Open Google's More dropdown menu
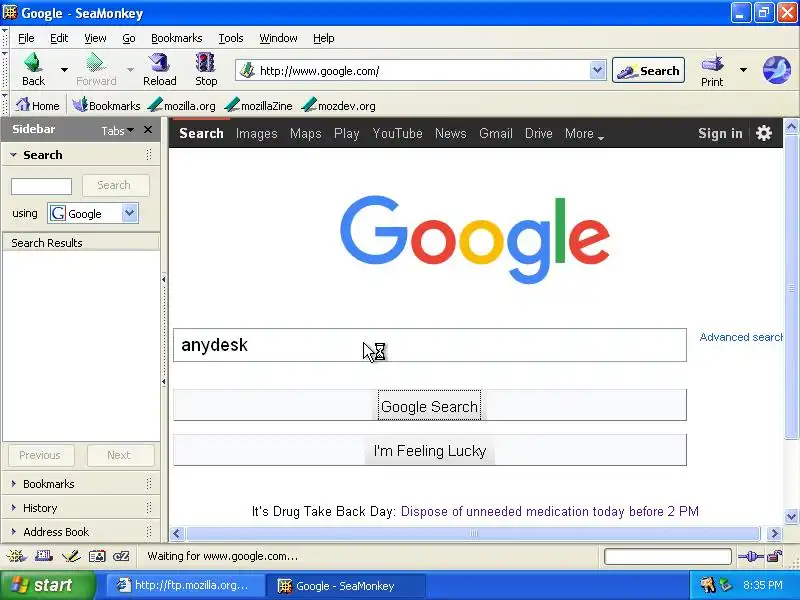 (x=584, y=134)
